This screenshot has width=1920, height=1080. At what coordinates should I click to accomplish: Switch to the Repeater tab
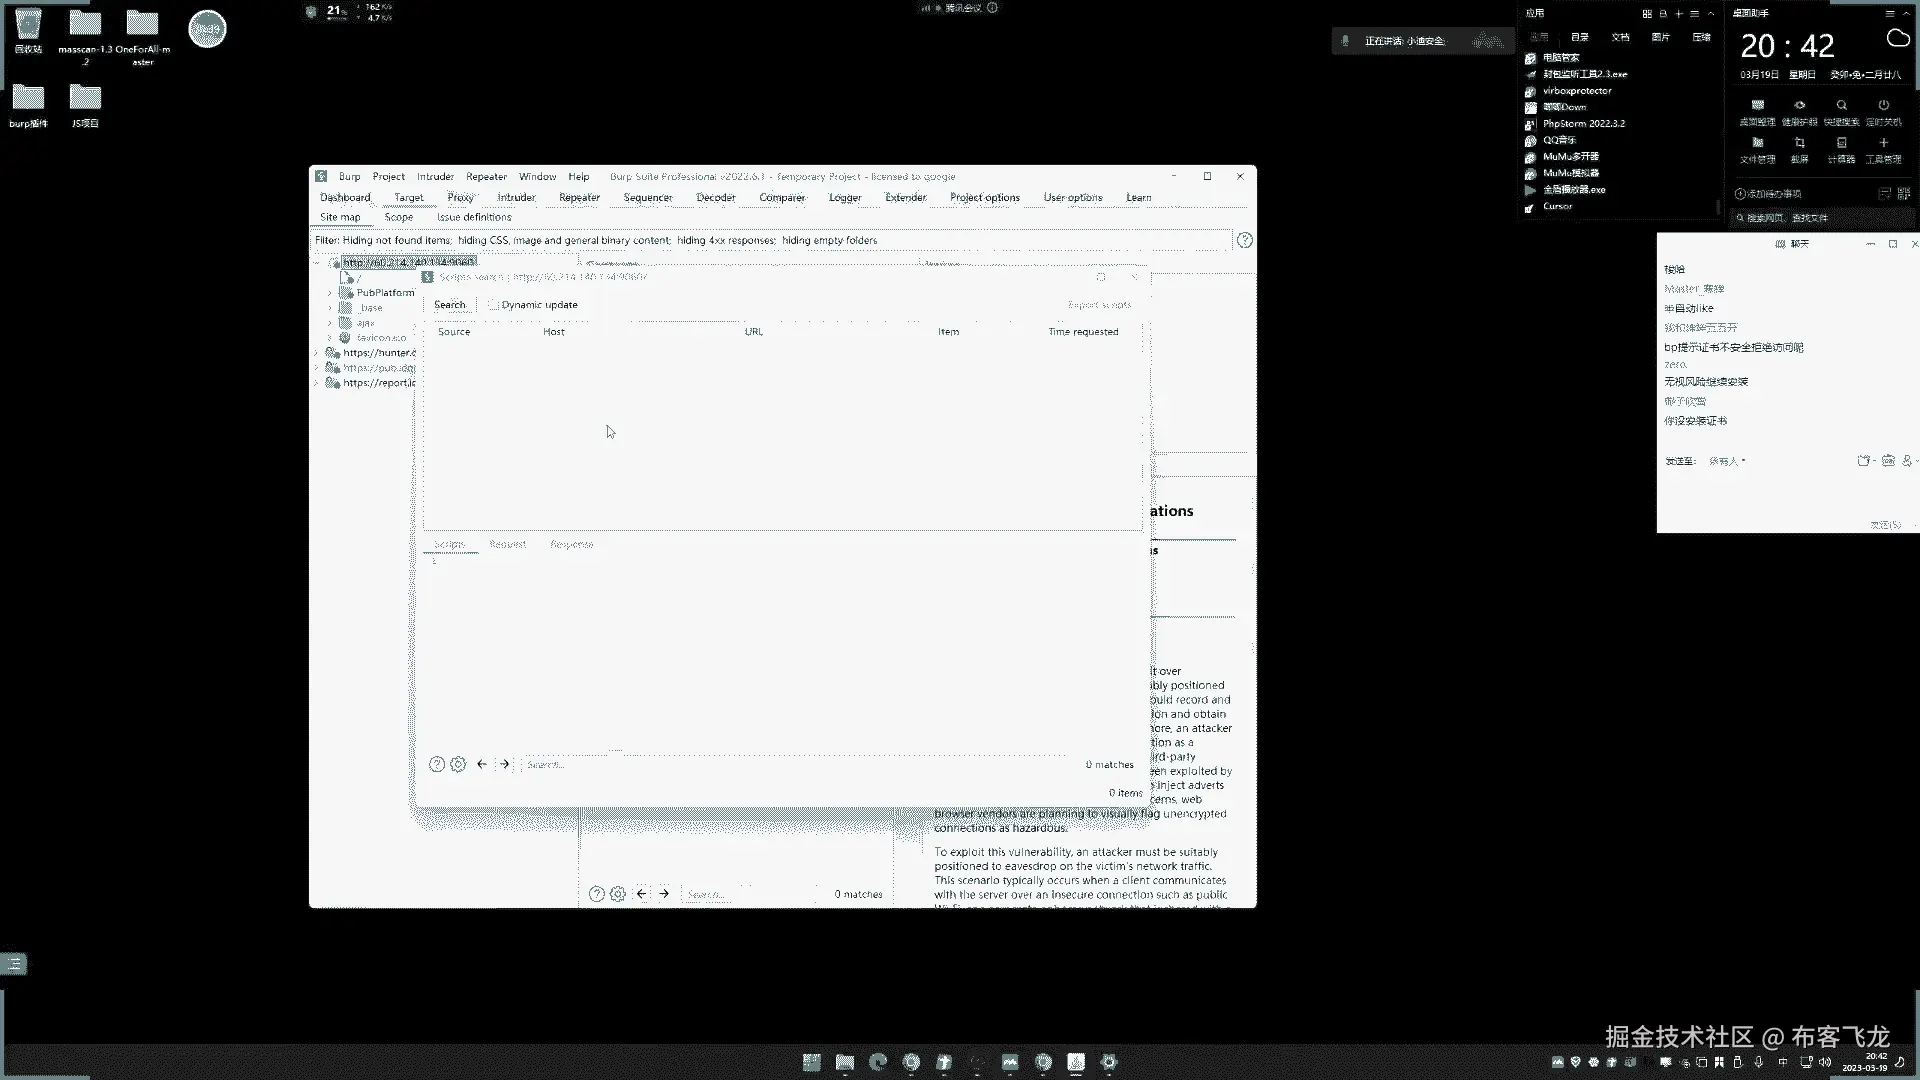point(579,197)
